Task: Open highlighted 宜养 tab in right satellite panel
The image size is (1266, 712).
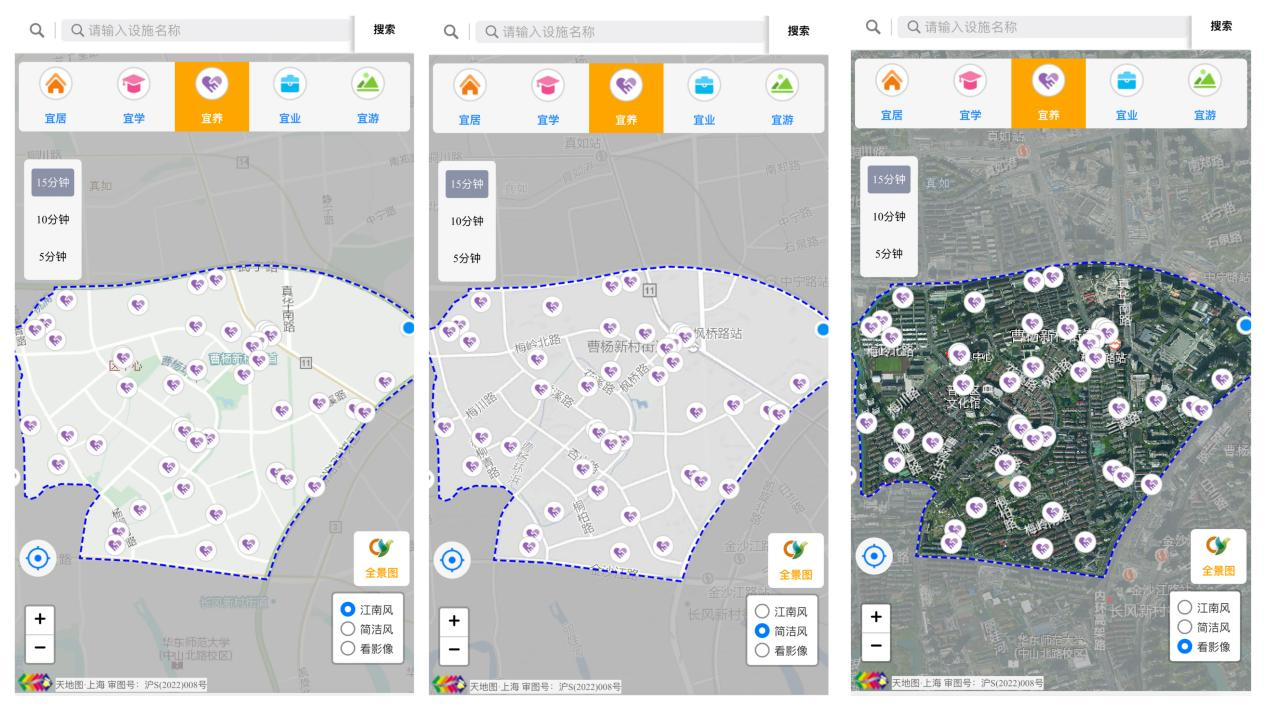Action: pos(1049,93)
